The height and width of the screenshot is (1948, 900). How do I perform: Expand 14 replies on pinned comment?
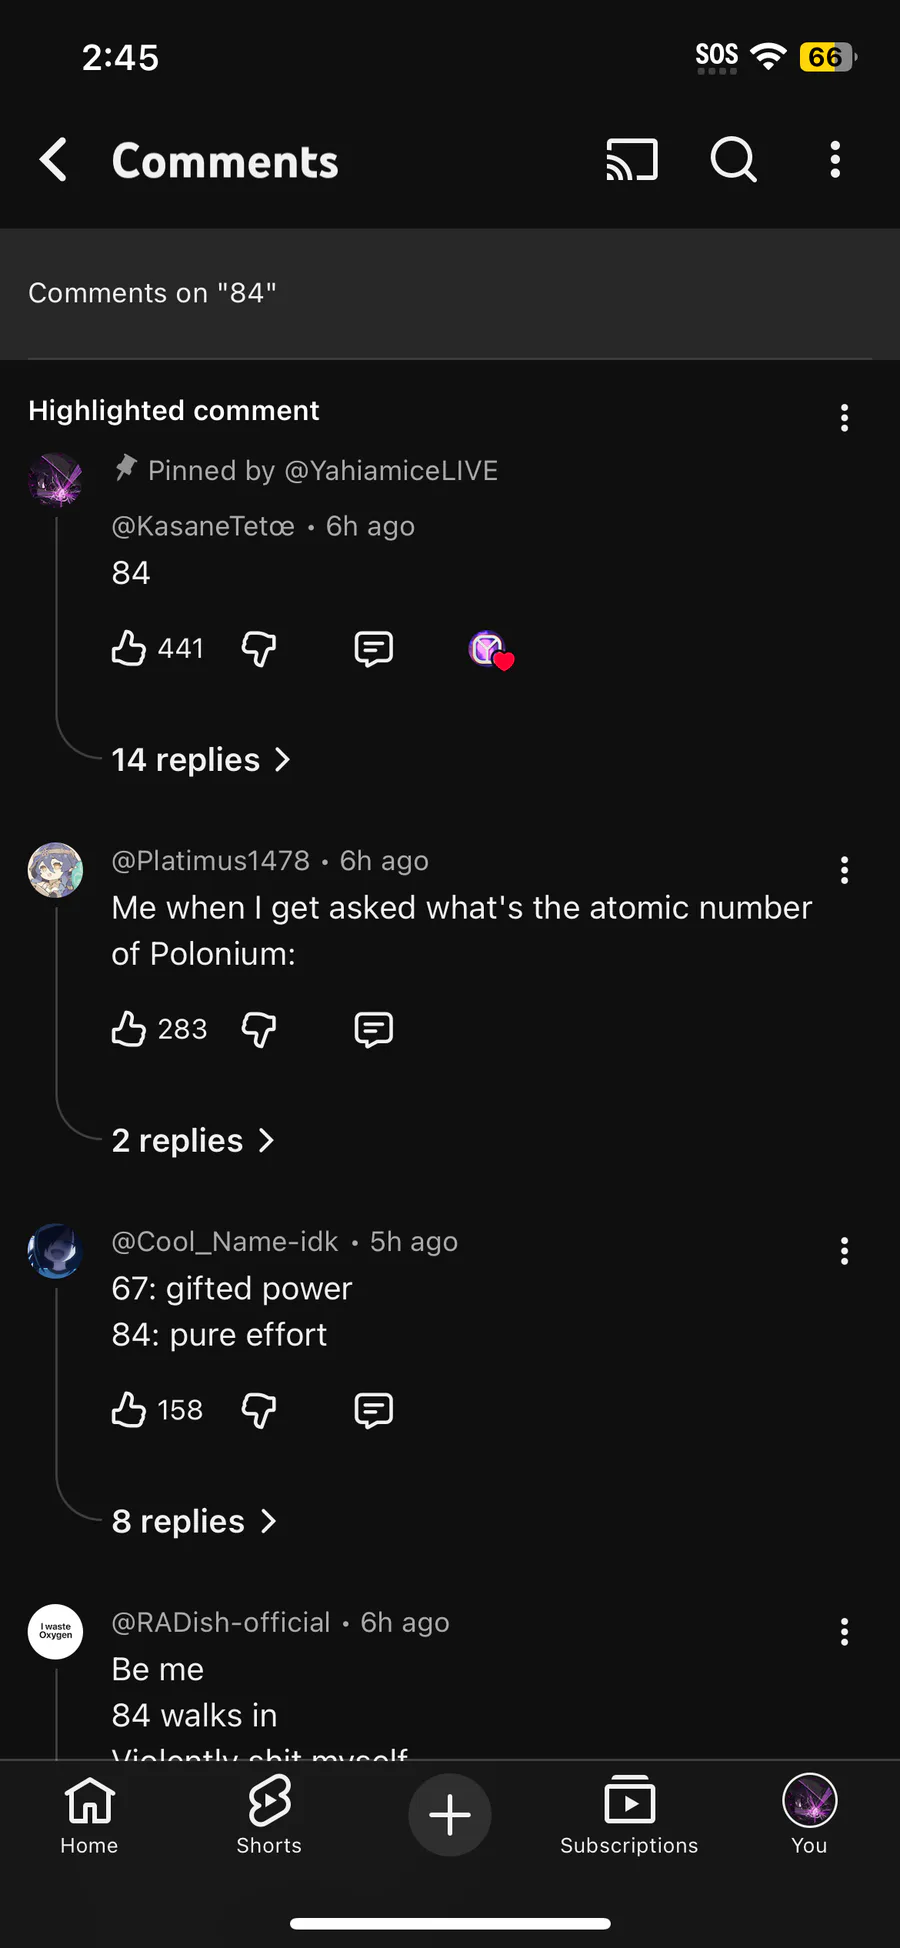[x=200, y=760]
